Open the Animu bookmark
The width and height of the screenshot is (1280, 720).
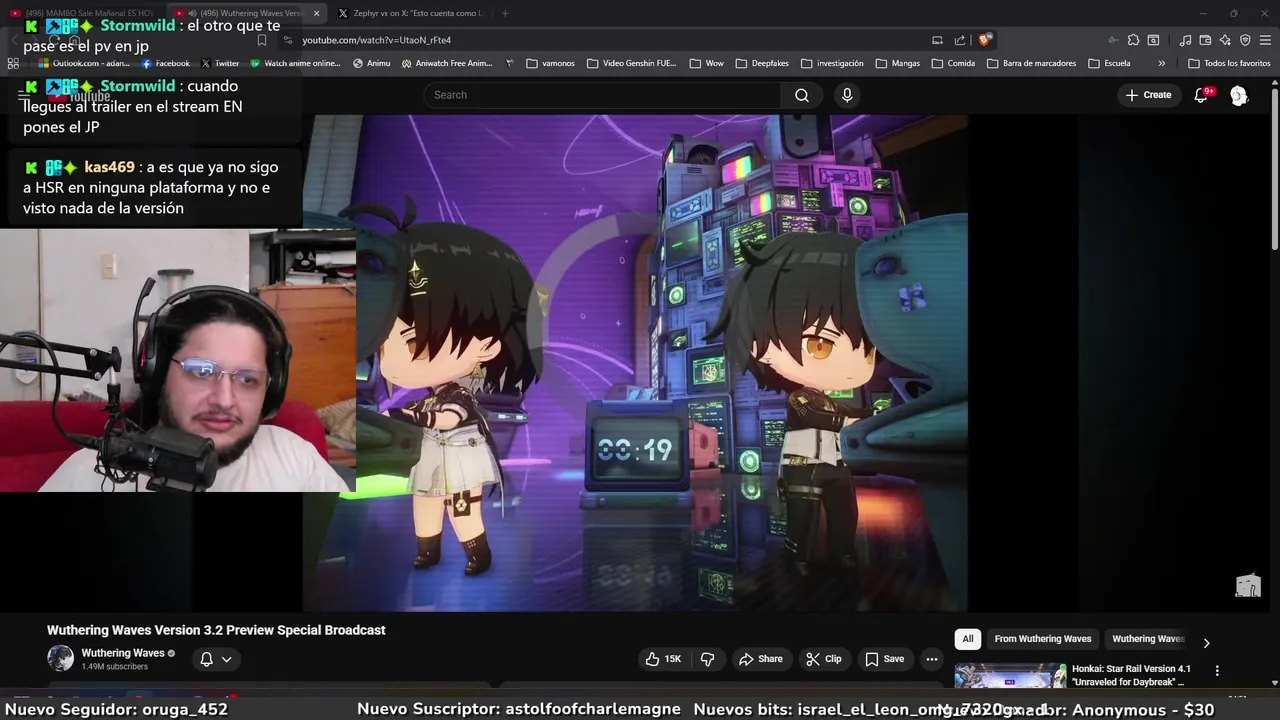point(371,63)
